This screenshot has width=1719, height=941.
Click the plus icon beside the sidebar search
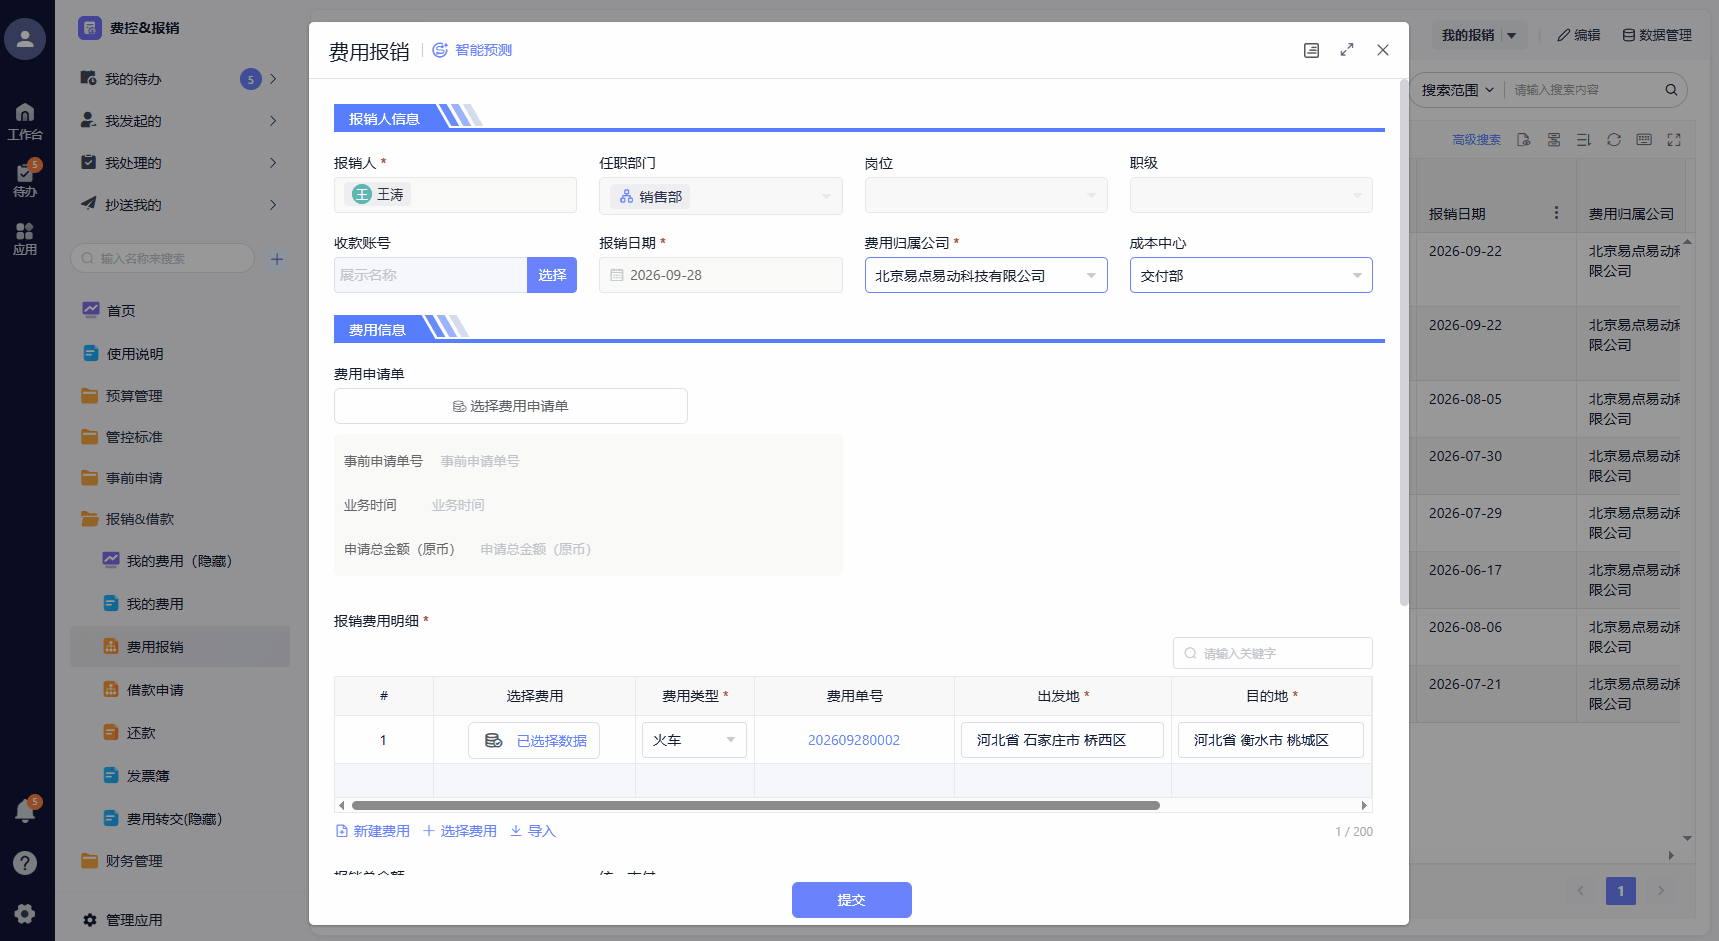pyautogui.click(x=277, y=259)
